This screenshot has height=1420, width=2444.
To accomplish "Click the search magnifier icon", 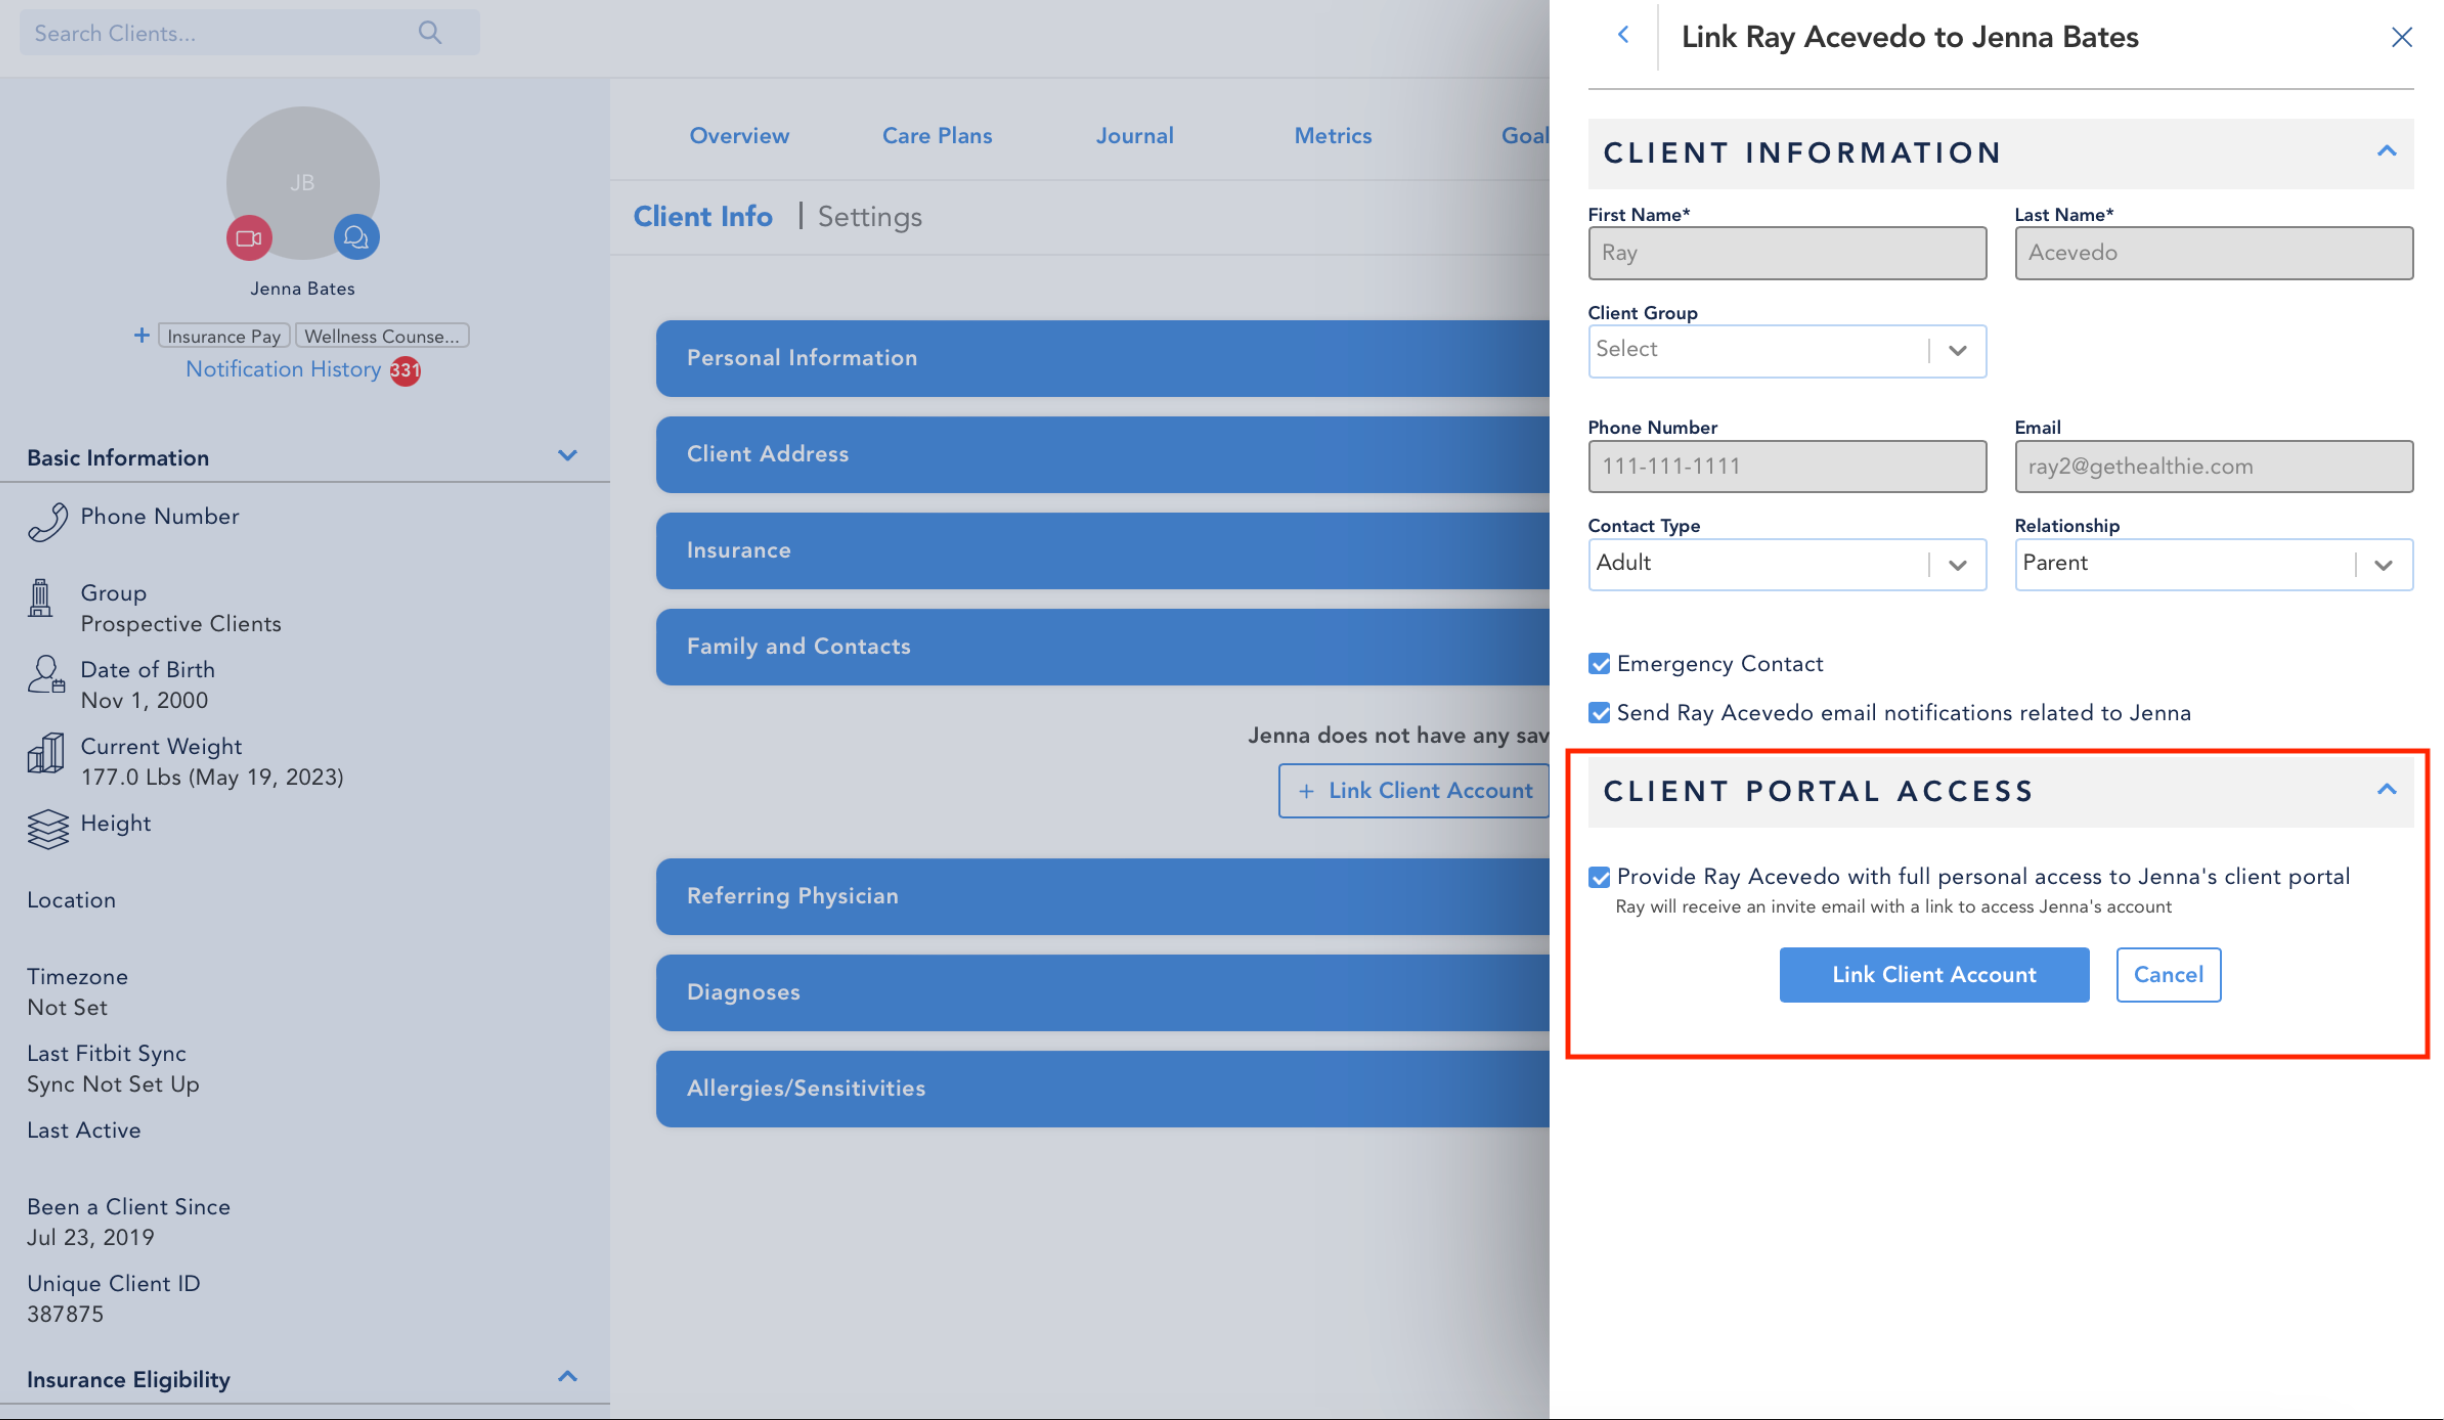I will (x=430, y=33).
